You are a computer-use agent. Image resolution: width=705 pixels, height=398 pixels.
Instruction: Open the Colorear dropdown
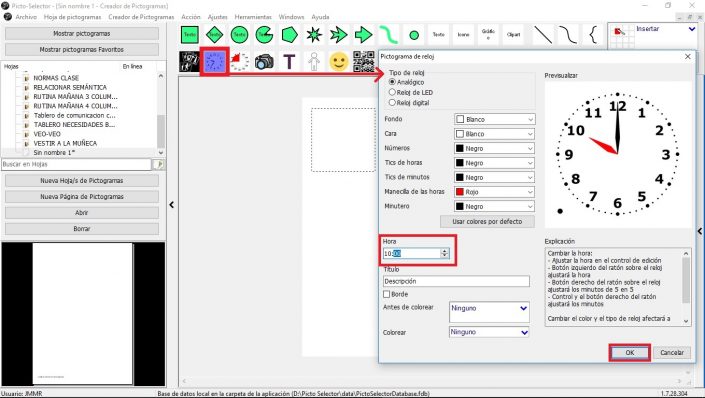coord(489,332)
